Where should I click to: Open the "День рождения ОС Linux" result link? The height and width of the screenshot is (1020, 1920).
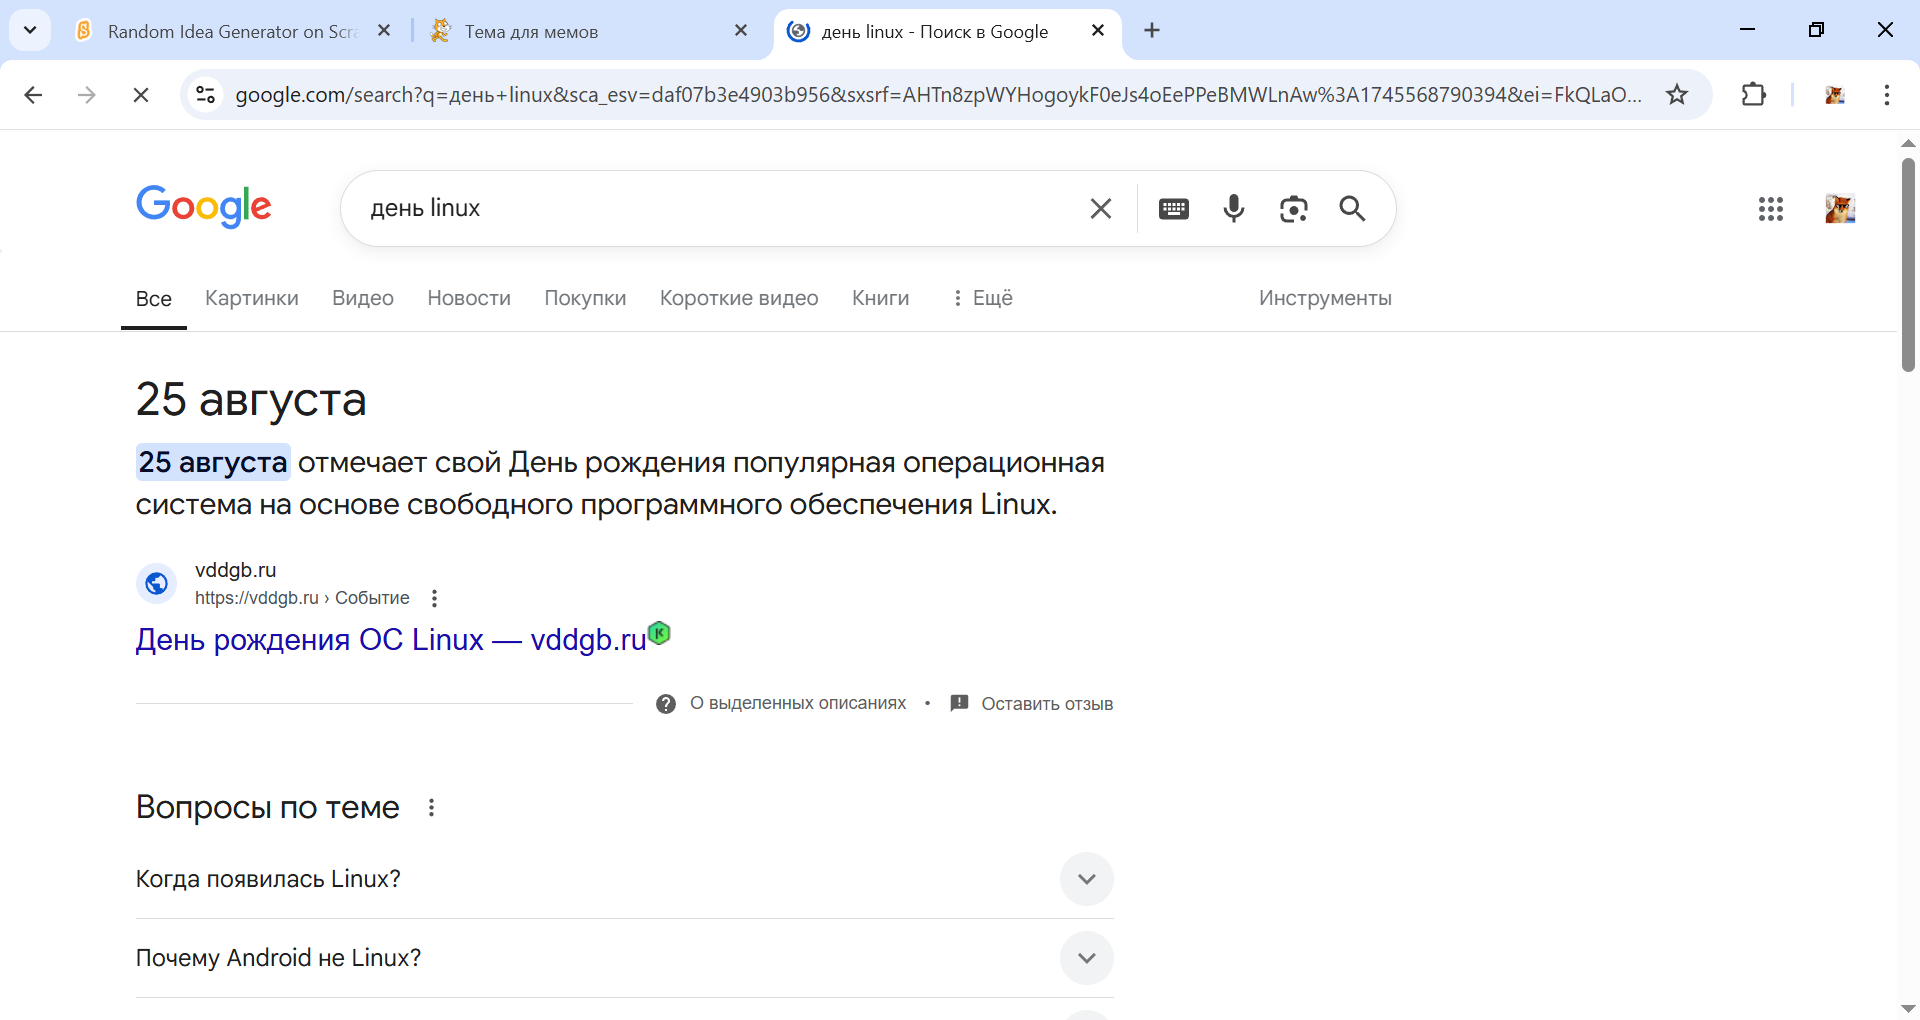(391, 640)
